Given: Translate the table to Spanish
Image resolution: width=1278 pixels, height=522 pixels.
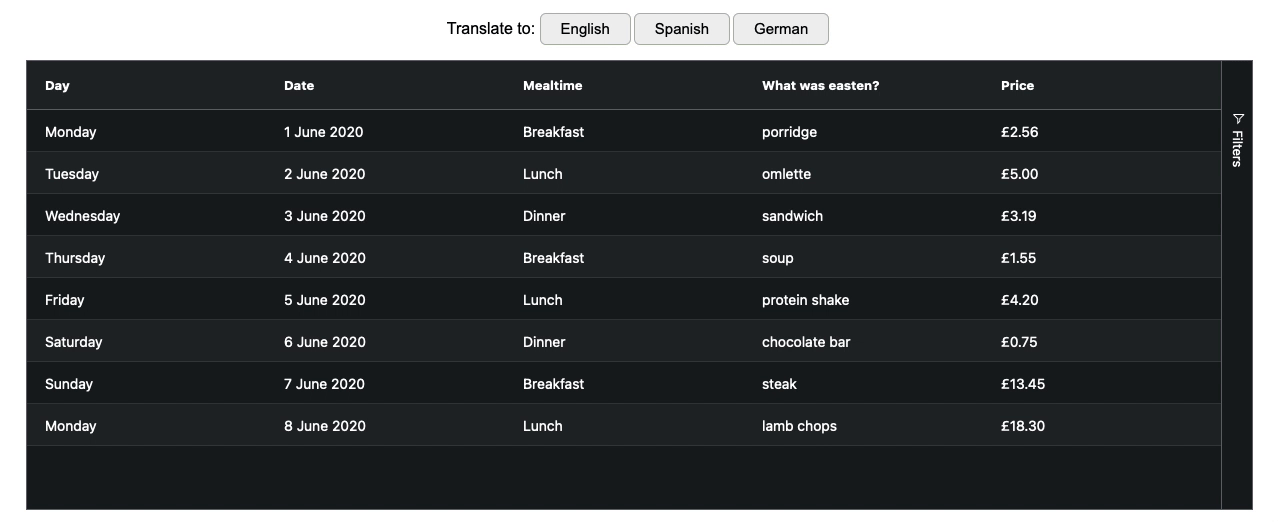Looking at the screenshot, I should pos(682,29).
